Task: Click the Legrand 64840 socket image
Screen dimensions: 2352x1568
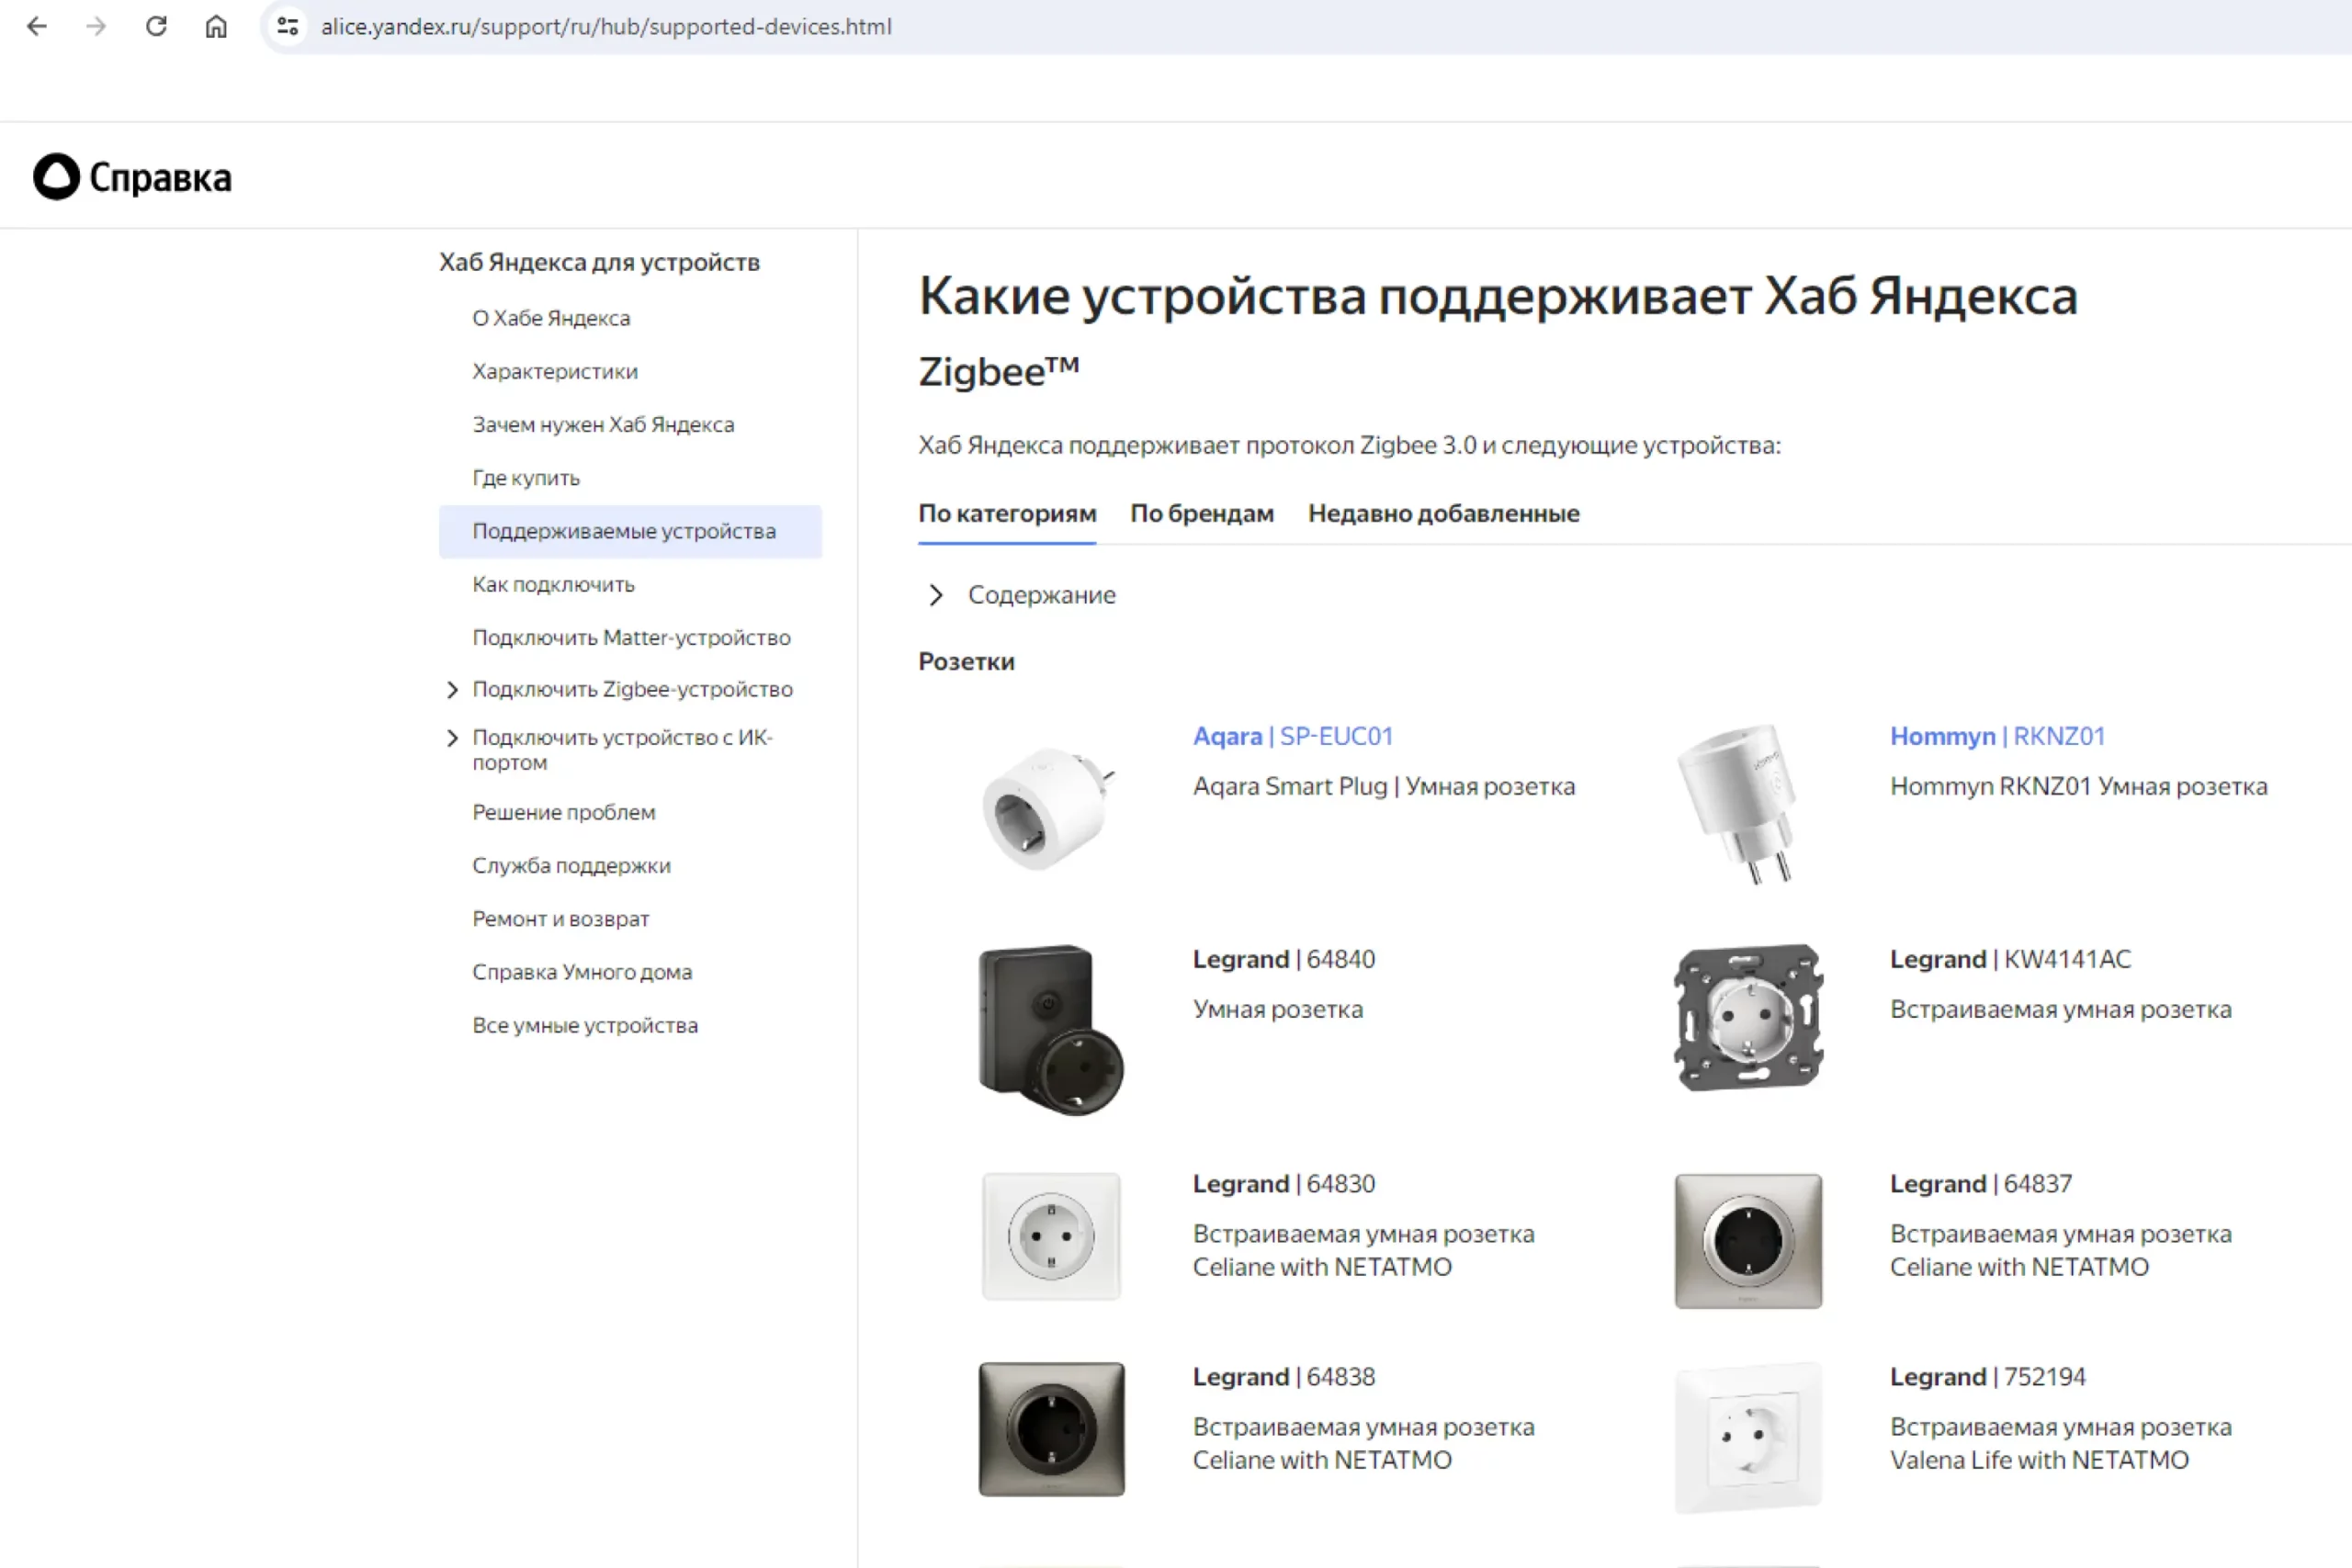Action: tap(1050, 1030)
